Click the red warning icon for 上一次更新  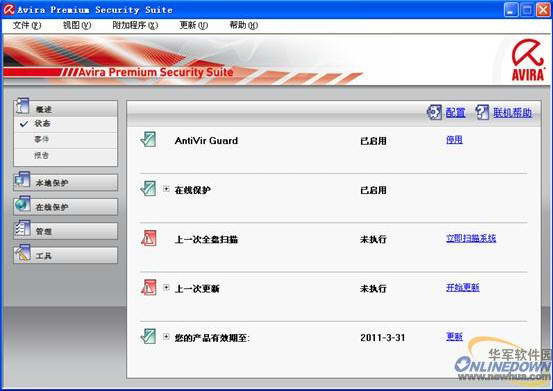tap(148, 287)
